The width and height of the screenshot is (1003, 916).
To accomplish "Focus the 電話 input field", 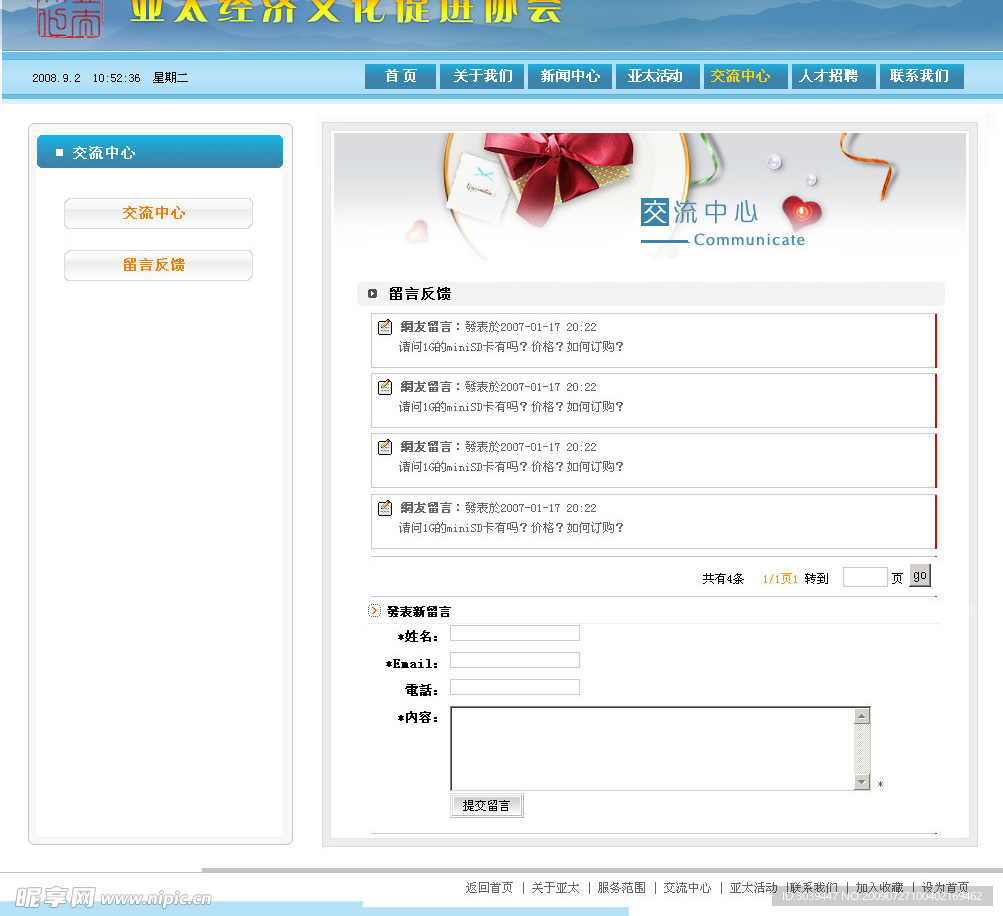I will point(515,687).
